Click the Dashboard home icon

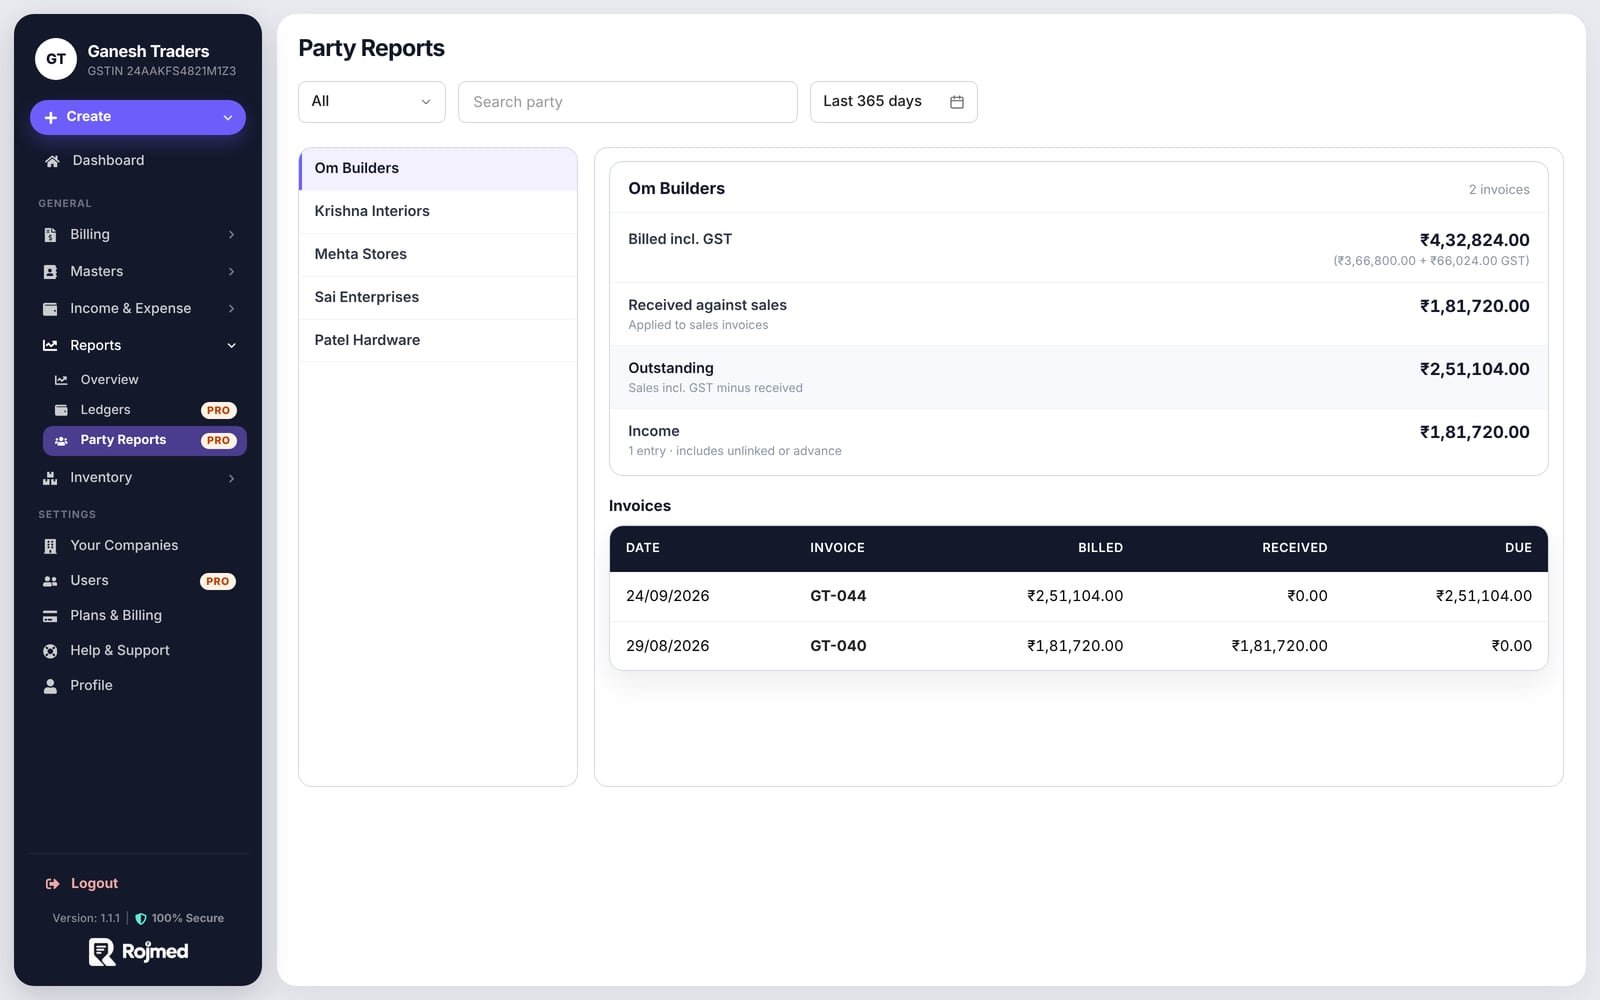(52, 161)
